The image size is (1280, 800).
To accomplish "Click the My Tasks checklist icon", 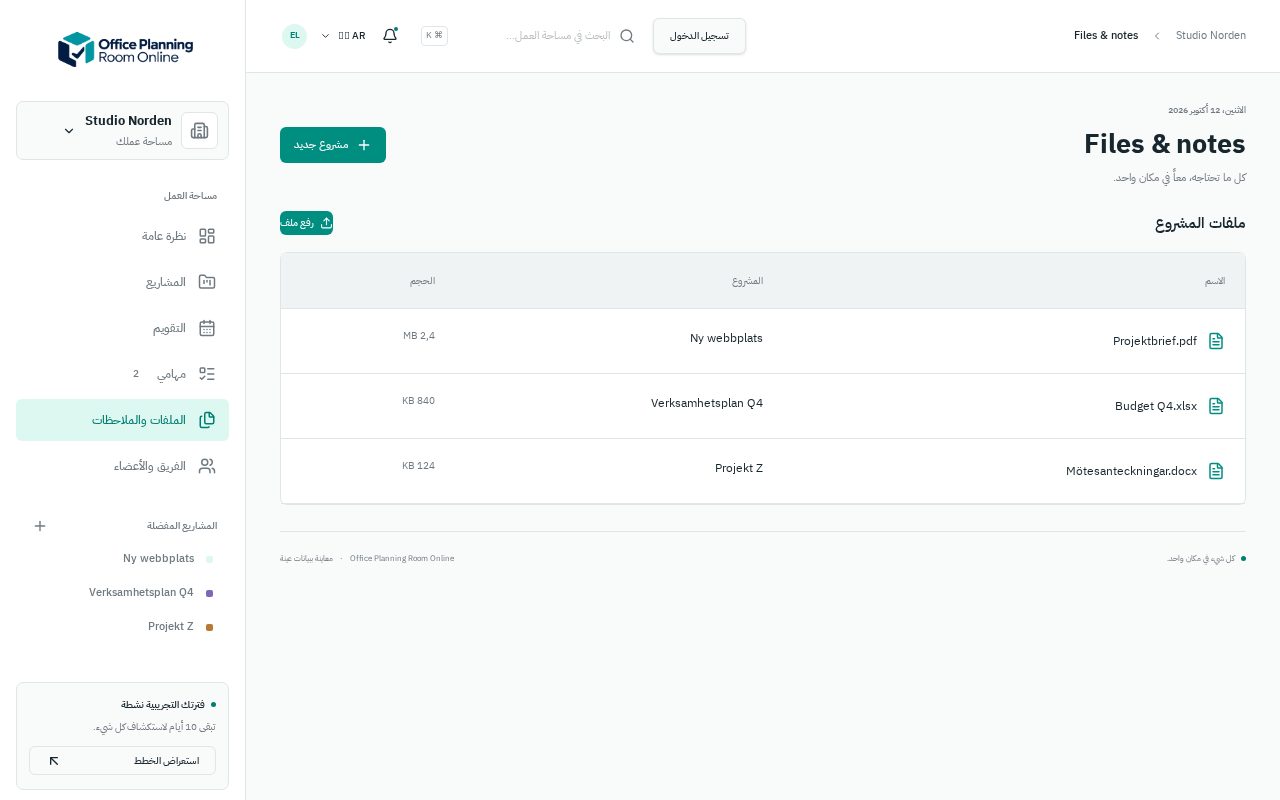I will pyautogui.click(x=207, y=374).
